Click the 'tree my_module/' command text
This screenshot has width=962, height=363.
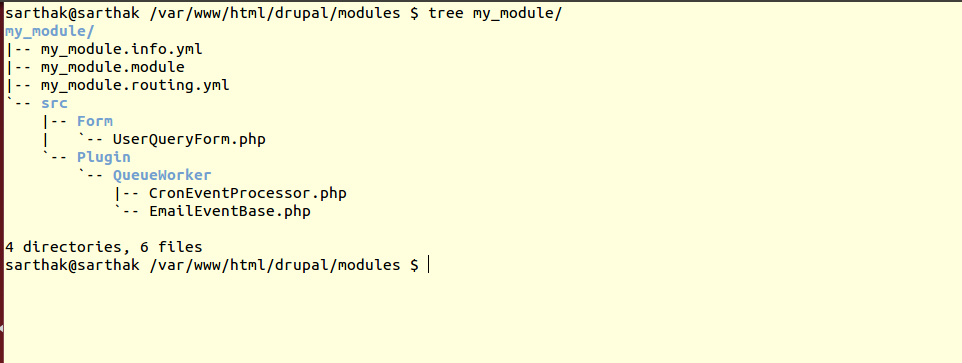[x=495, y=14]
